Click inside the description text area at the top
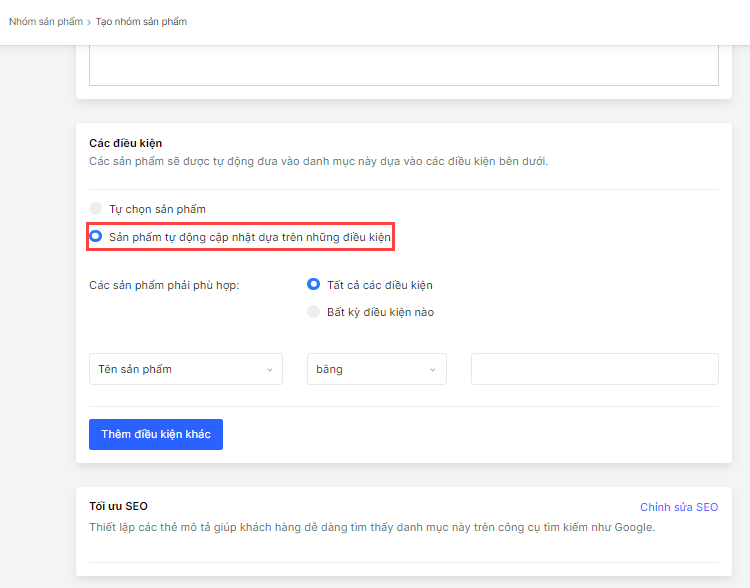The height and width of the screenshot is (588, 750). (x=404, y=64)
